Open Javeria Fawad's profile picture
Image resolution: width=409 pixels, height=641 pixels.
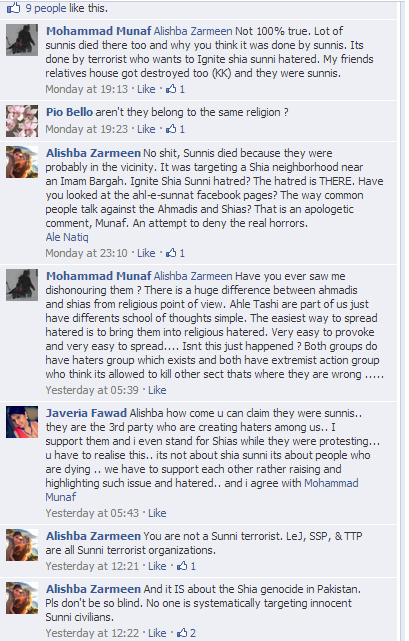(x=22, y=422)
